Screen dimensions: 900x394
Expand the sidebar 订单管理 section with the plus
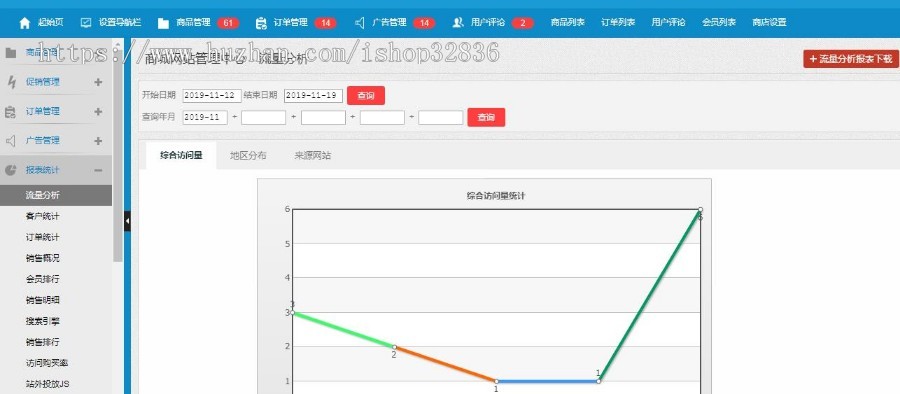coord(98,111)
